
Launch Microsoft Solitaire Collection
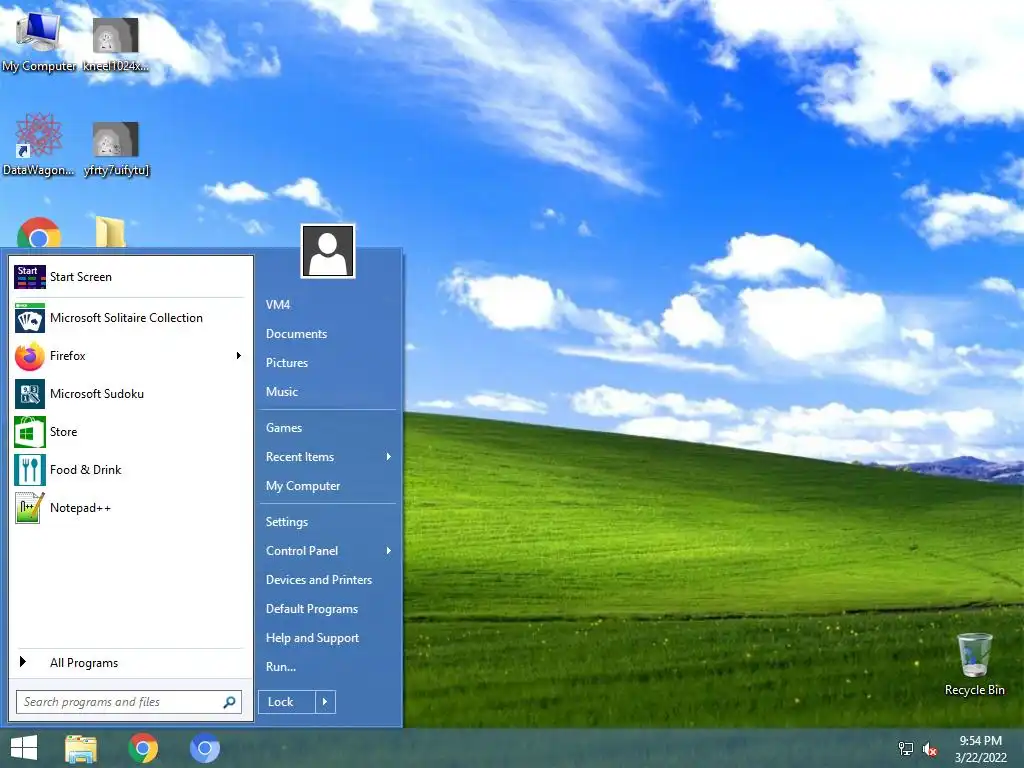128,318
